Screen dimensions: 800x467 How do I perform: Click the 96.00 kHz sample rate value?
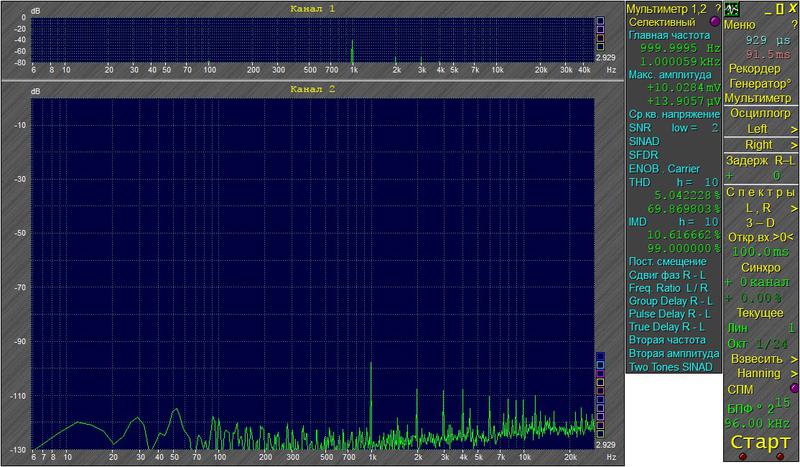click(x=758, y=423)
